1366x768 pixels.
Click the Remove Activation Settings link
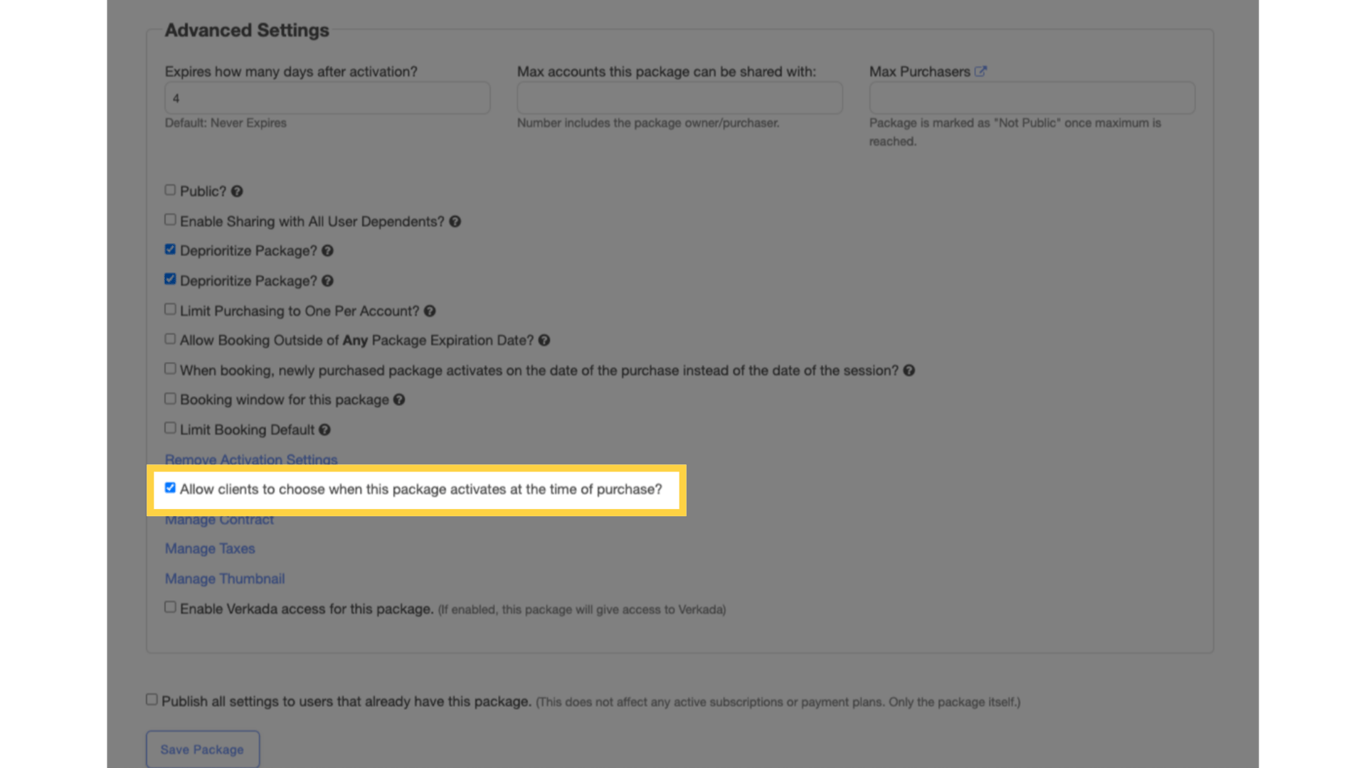[x=251, y=459]
